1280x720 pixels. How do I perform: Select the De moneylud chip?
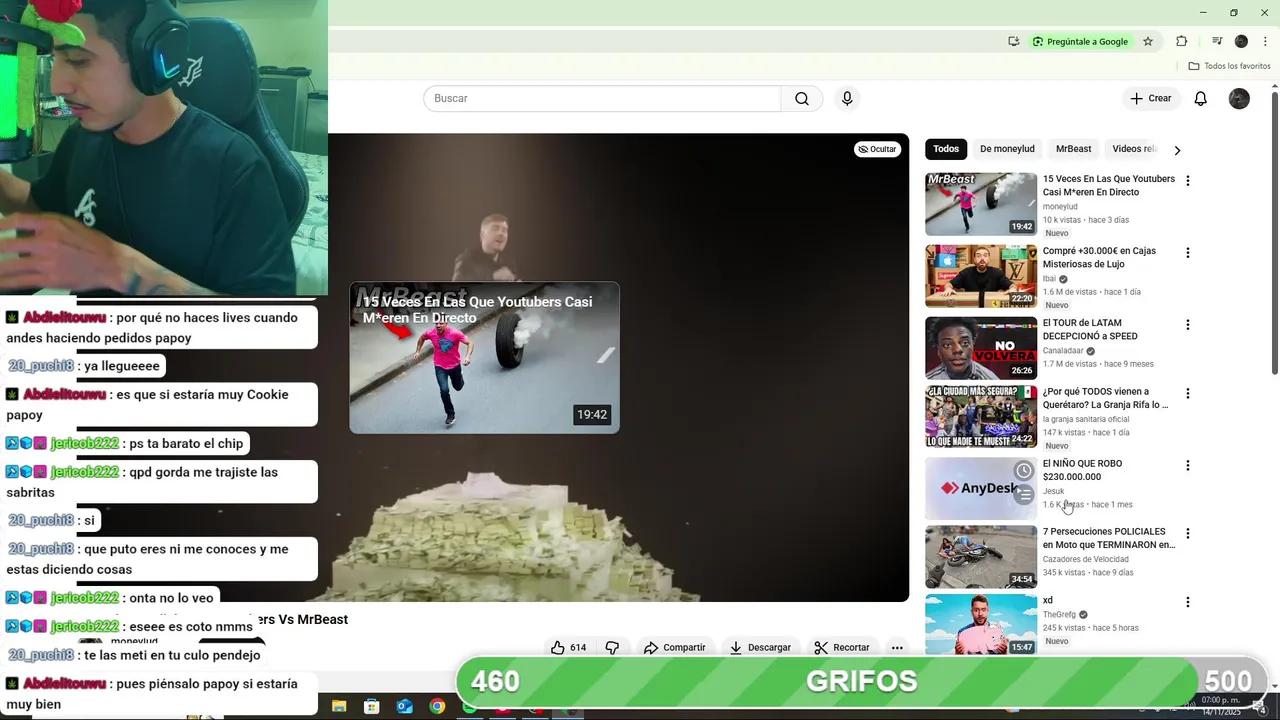point(1007,149)
